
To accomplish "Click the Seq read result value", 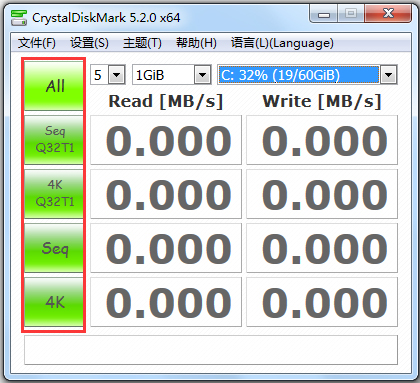I will [166, 248].
